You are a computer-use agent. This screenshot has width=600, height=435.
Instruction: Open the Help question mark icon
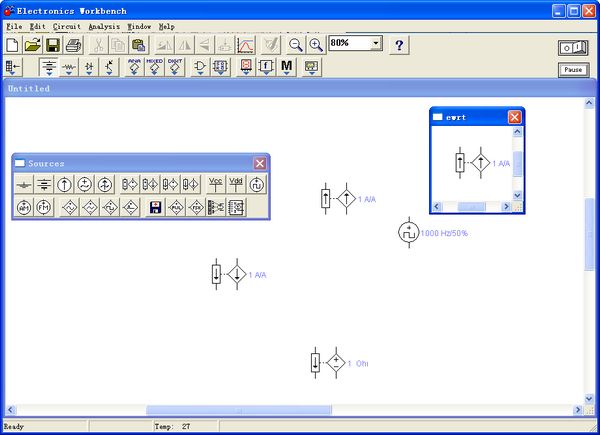click(399, 45)
